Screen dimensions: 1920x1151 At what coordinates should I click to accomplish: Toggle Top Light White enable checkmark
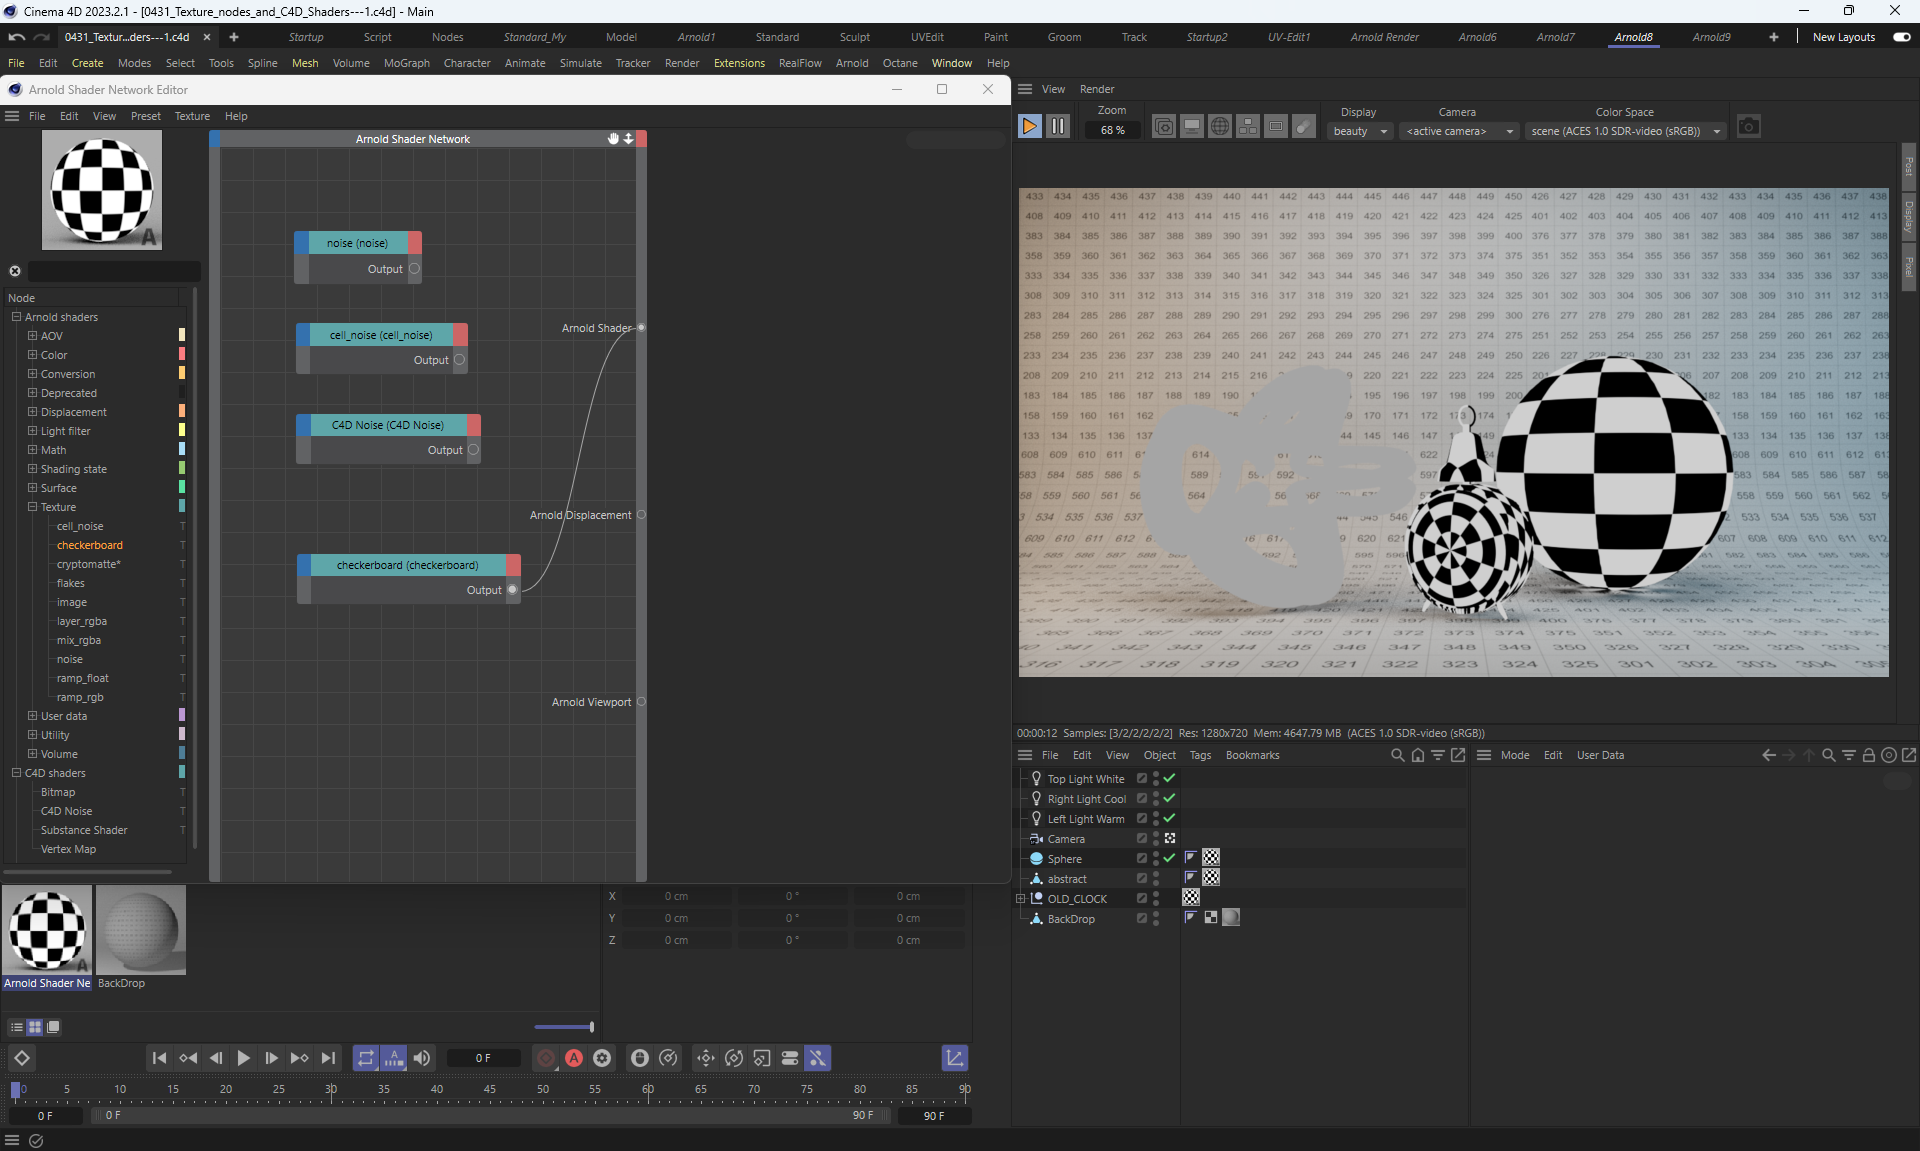1169,778
